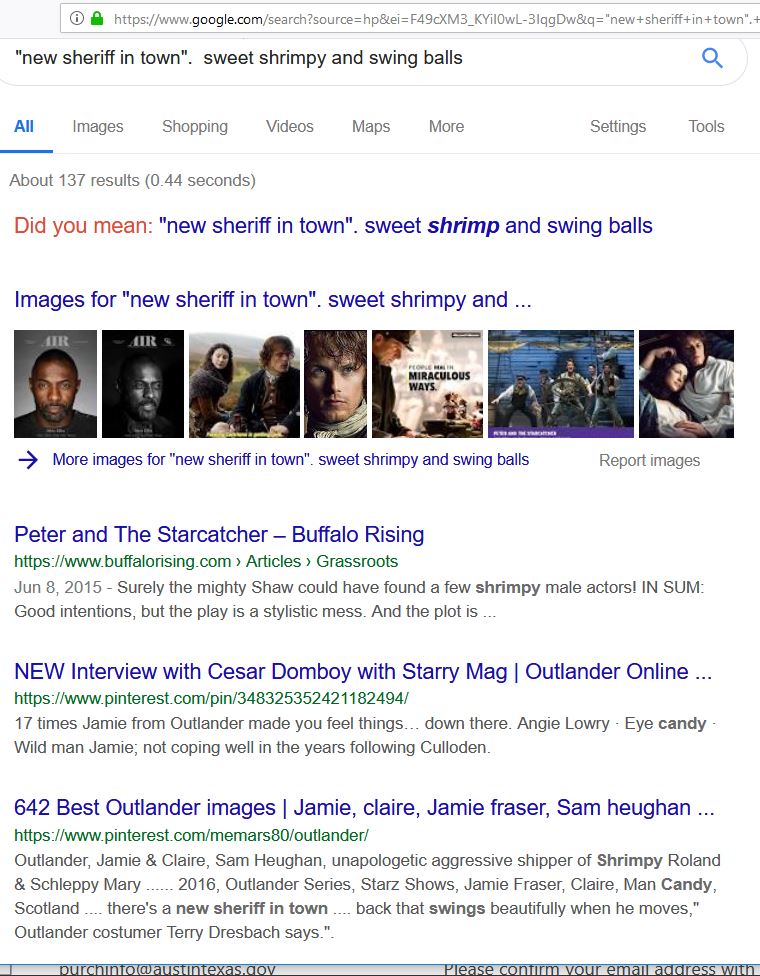This screenshot has height=976, width=760.
Task: Open close-up red-haired man thumbnail
Action: (335, 384)
